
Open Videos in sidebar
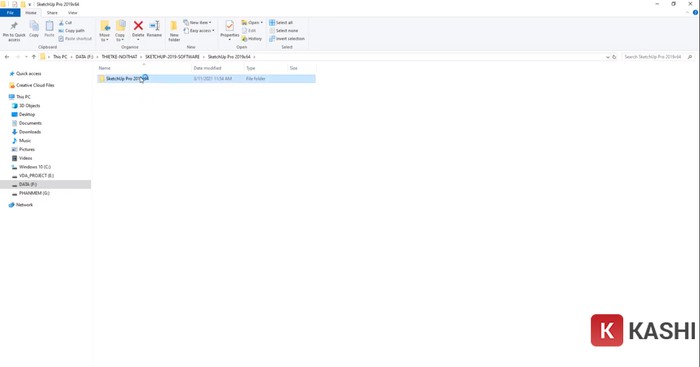tap(25, 158)
